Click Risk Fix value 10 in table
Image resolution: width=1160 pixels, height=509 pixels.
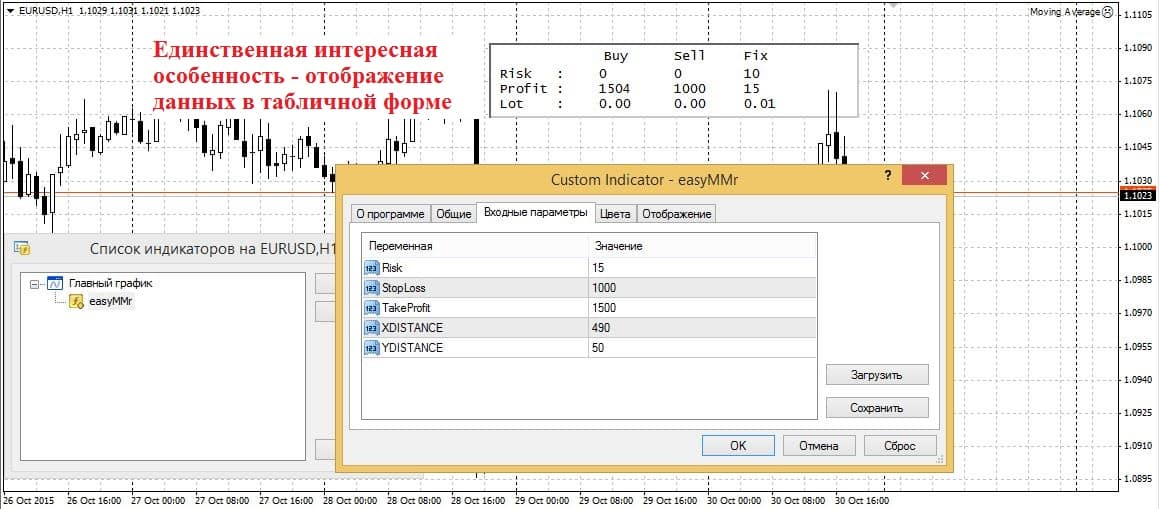752,74
